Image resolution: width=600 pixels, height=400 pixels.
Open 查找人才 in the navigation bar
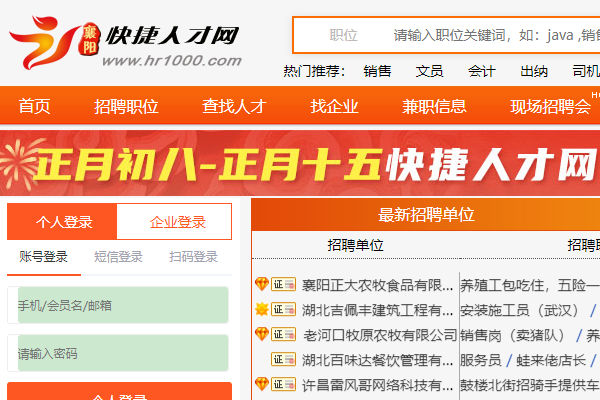coord(234,106)
